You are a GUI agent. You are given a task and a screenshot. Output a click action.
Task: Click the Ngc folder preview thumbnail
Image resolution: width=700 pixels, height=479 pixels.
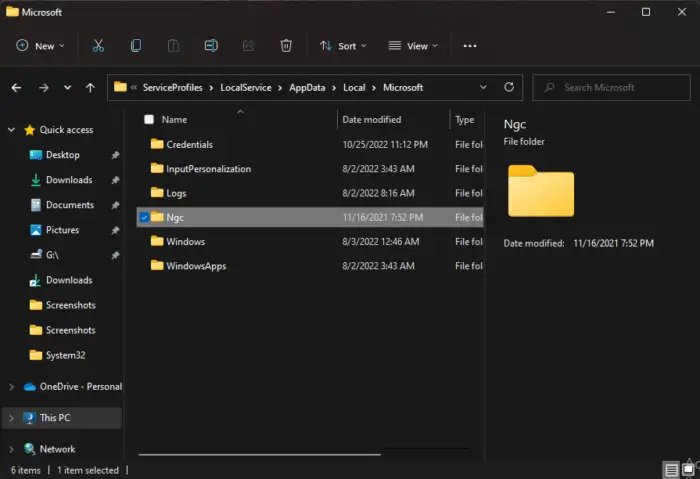pos(541,191)
